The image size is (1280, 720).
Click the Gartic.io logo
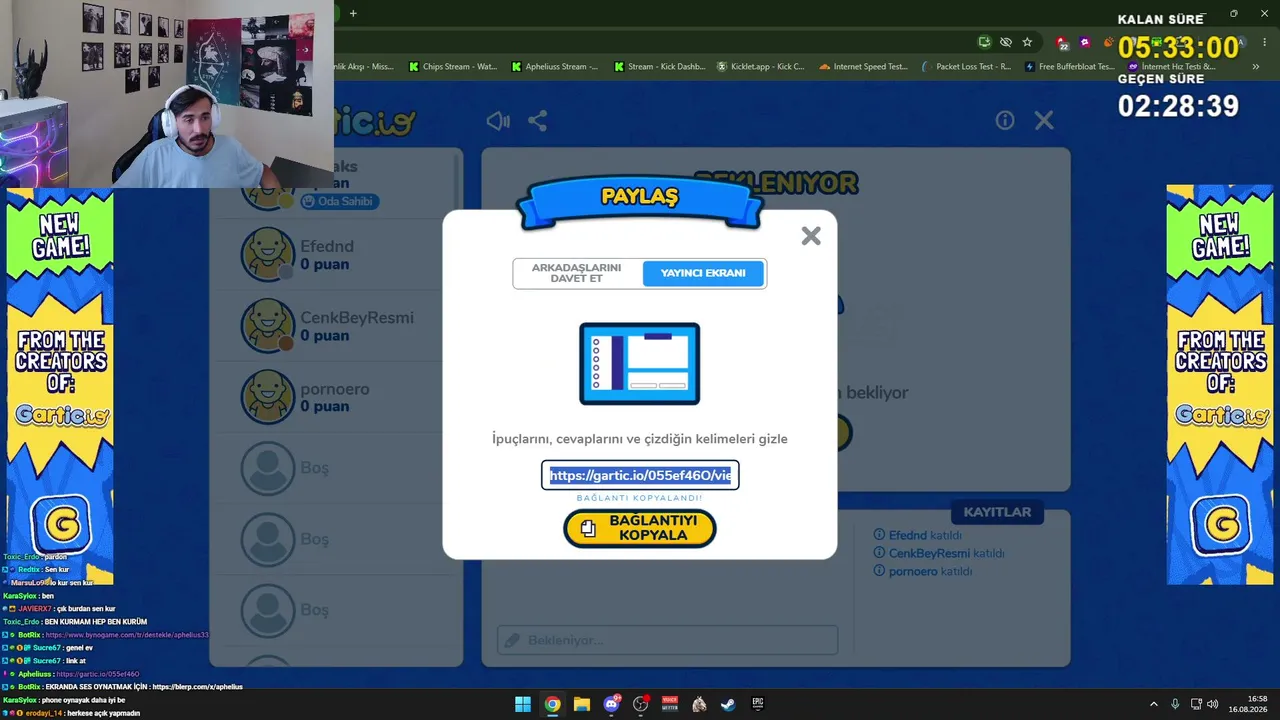click(x=375, y=122)
